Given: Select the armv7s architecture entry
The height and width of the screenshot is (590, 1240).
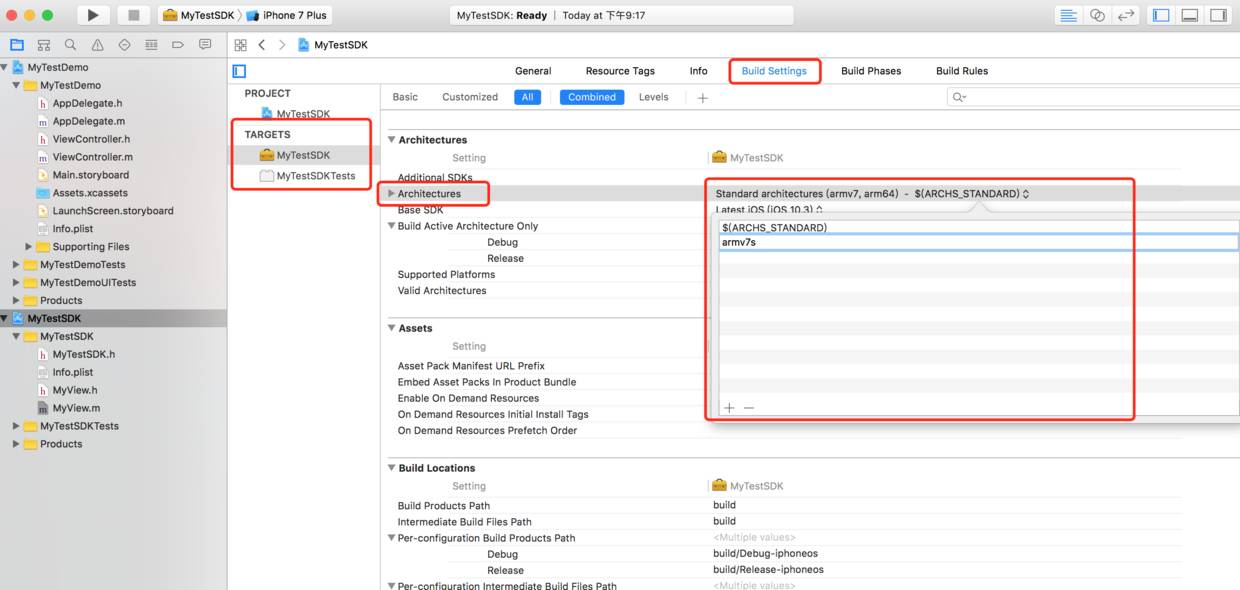Looking at the screenshot, I should (x=978, y=242).
